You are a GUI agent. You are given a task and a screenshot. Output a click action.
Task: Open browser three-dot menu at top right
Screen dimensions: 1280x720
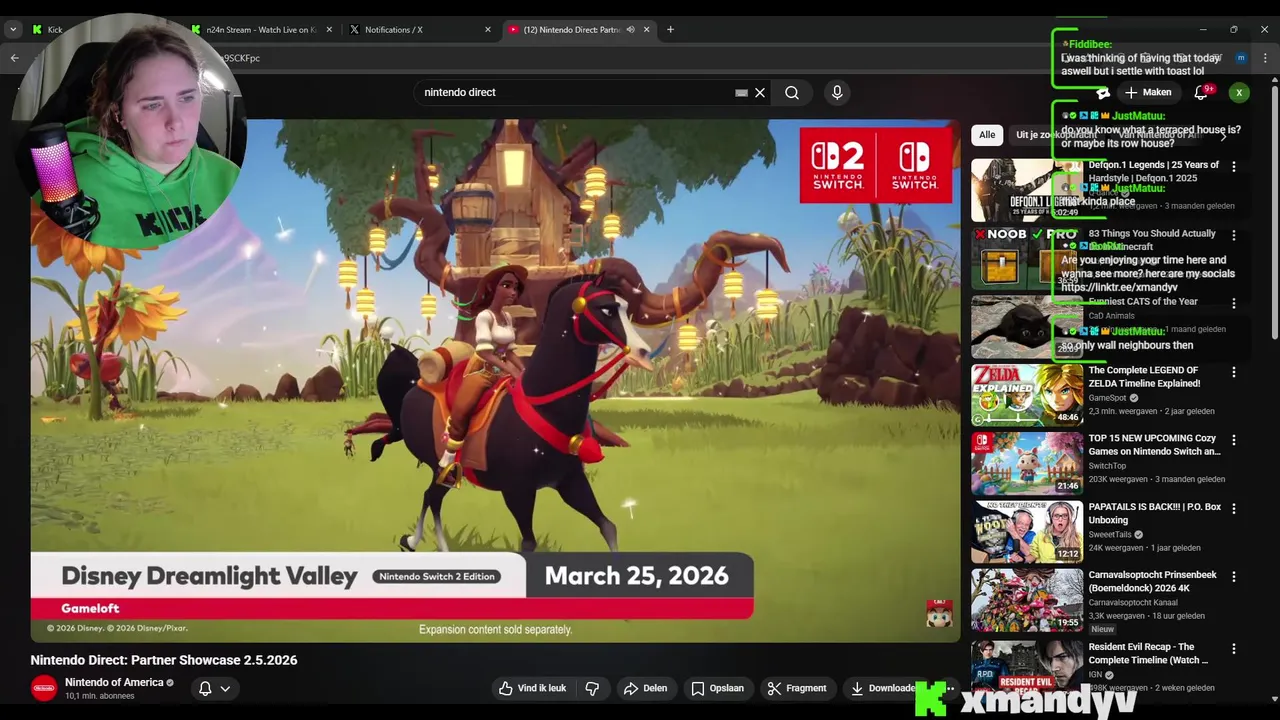(x=1265, y=58)
